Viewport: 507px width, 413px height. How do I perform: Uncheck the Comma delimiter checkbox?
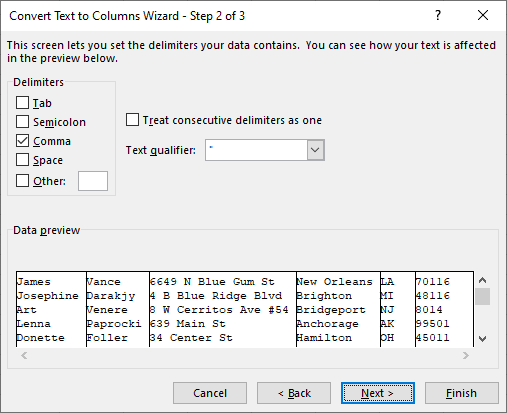pos(22,141)
